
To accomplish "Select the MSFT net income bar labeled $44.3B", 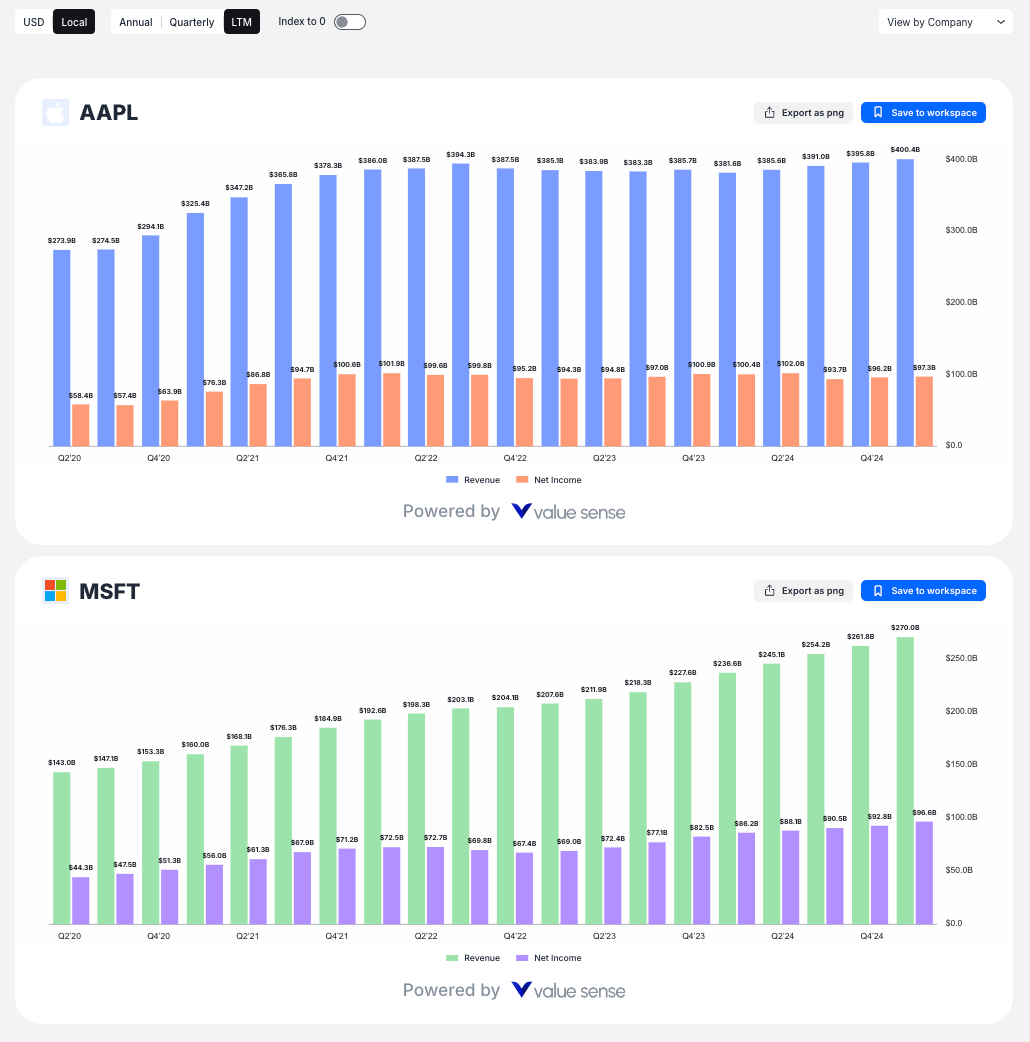I will coord(80,900).
